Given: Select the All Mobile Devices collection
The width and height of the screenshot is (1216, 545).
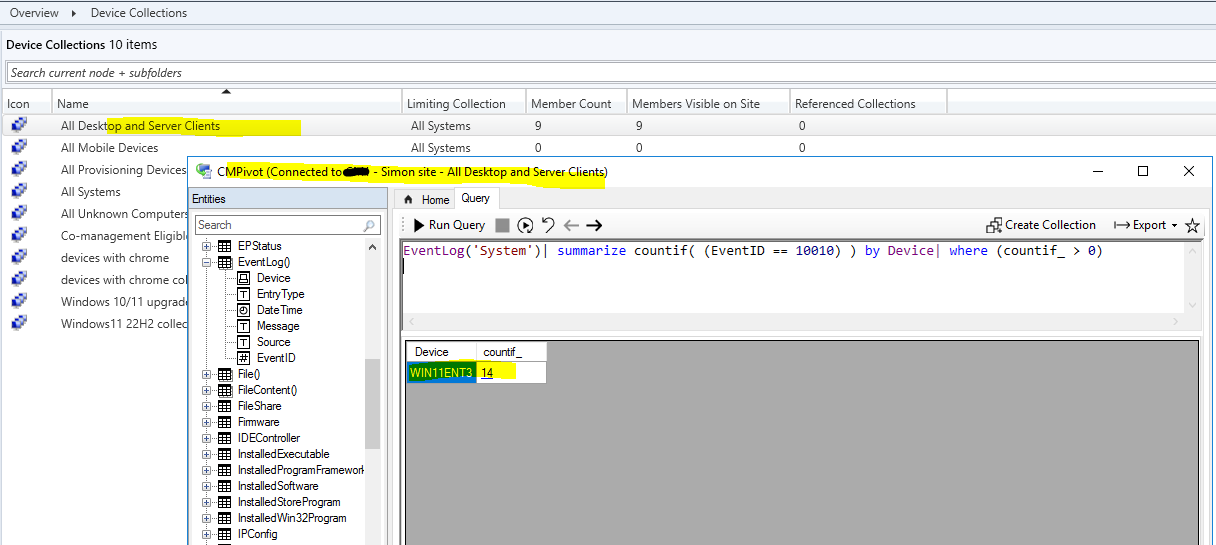Looking at the screenshot, I should 109,148.
